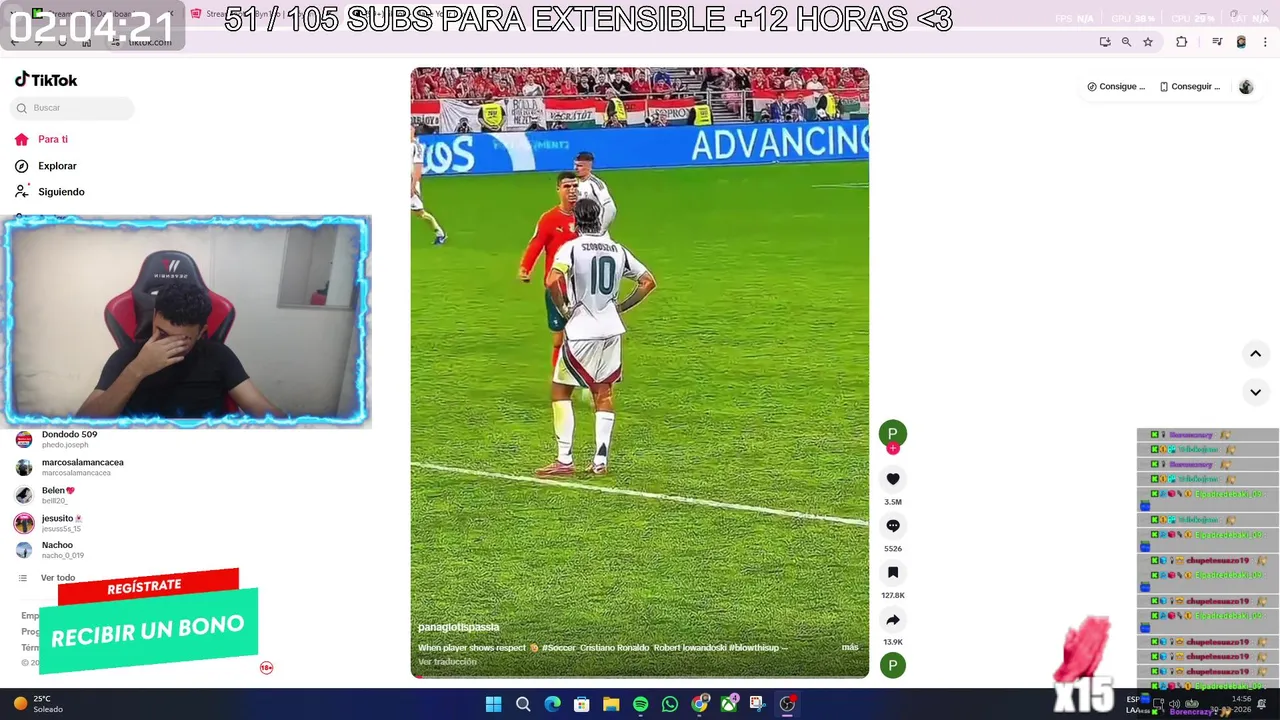The image size is (1280, 720).
Task: Open OBS Studio from taskbar
Action: coord(787,705)
